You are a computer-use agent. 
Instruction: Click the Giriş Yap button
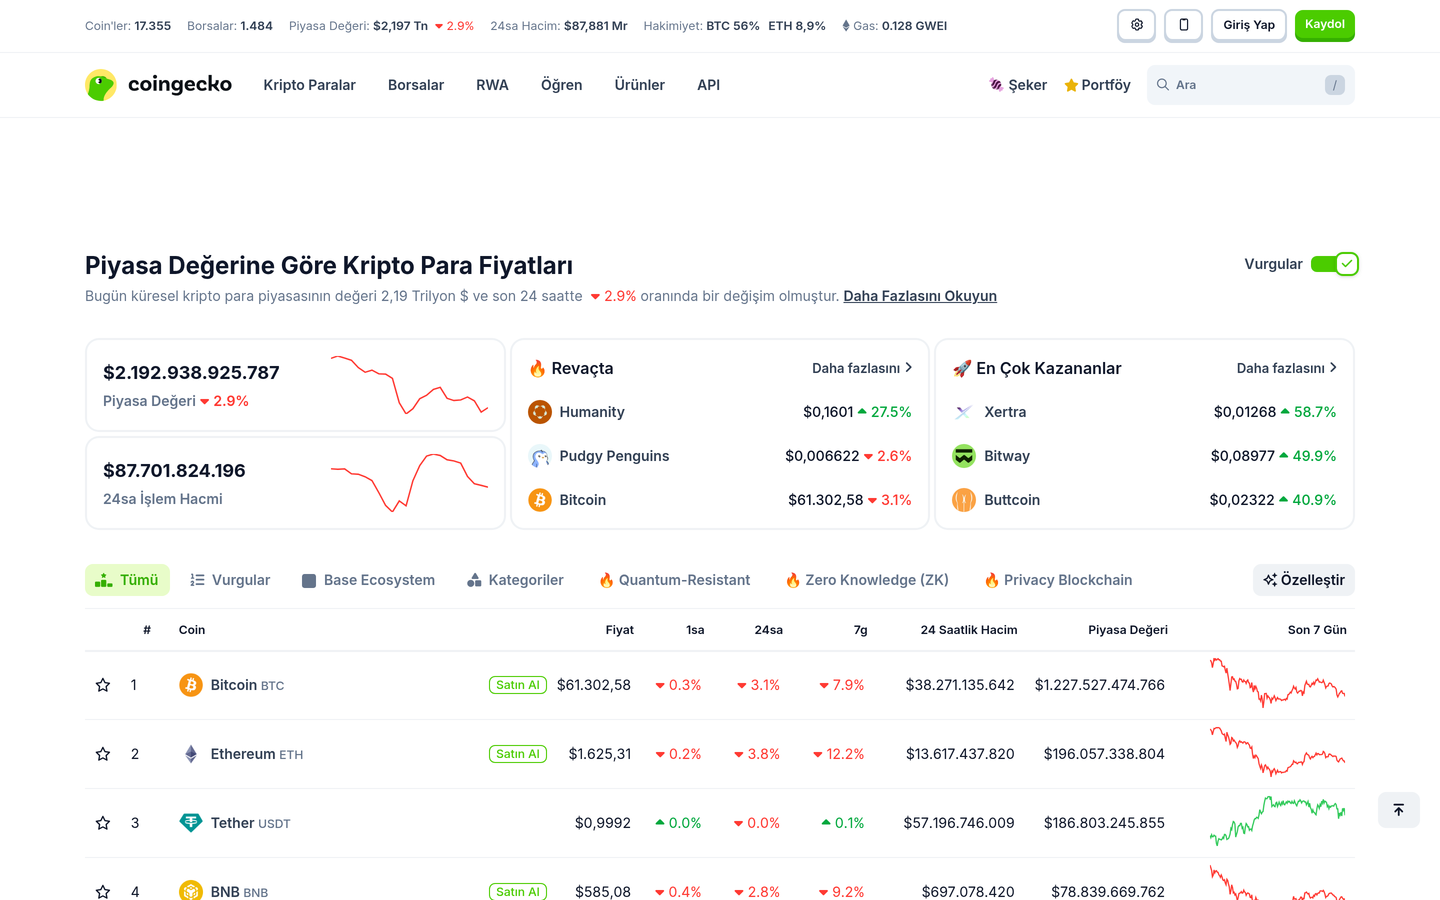coord(1249,25)
